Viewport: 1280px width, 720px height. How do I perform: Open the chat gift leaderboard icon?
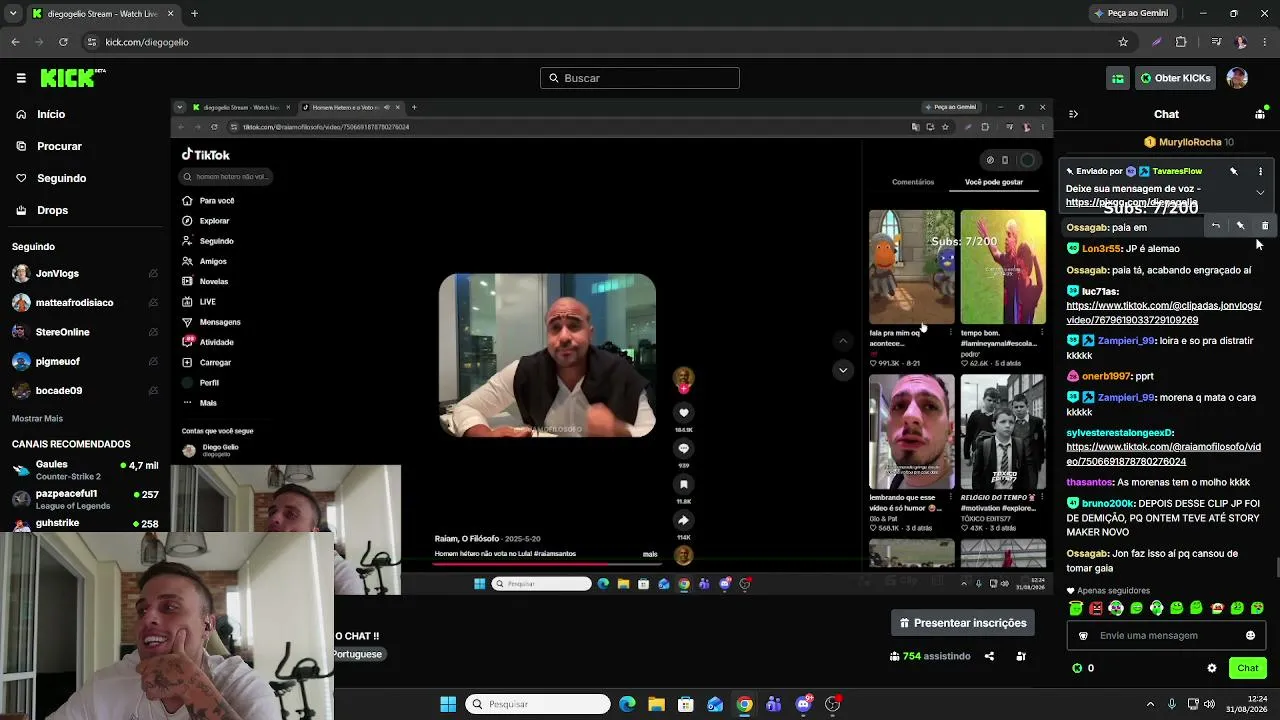pos(1260,114)
